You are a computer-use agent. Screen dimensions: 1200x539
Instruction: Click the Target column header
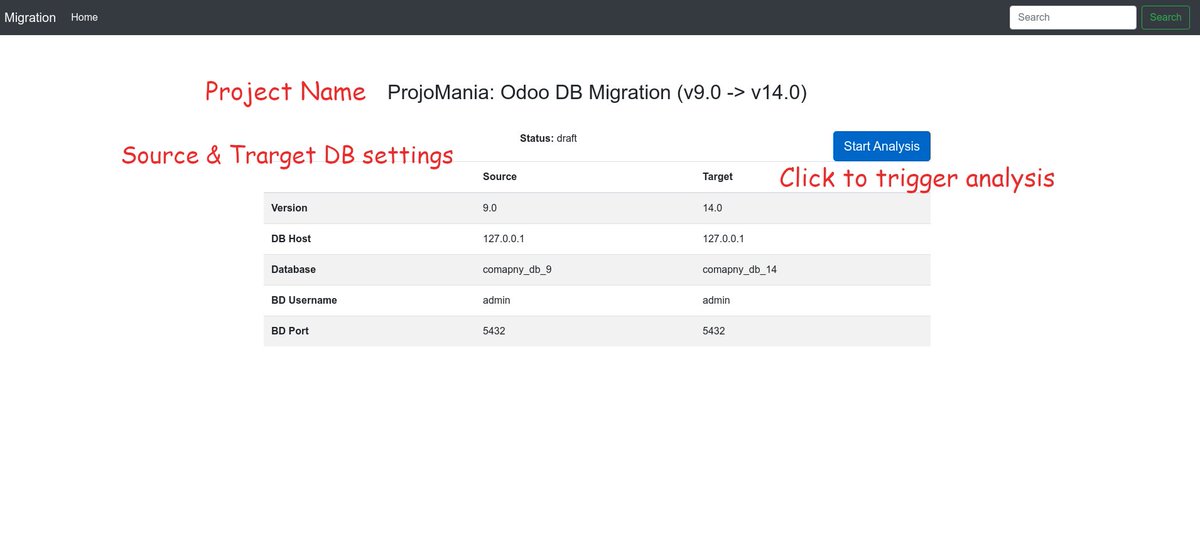718,176
